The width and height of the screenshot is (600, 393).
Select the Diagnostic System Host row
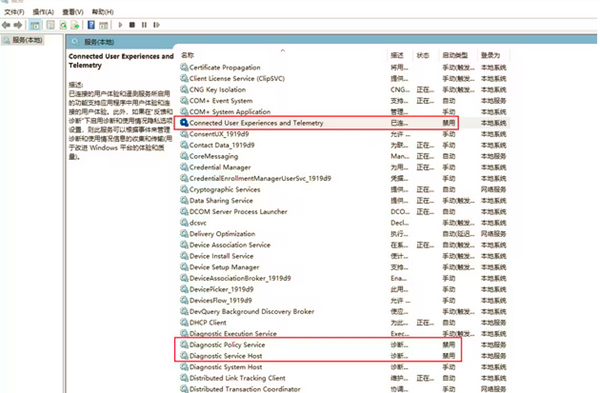[343, 367]
